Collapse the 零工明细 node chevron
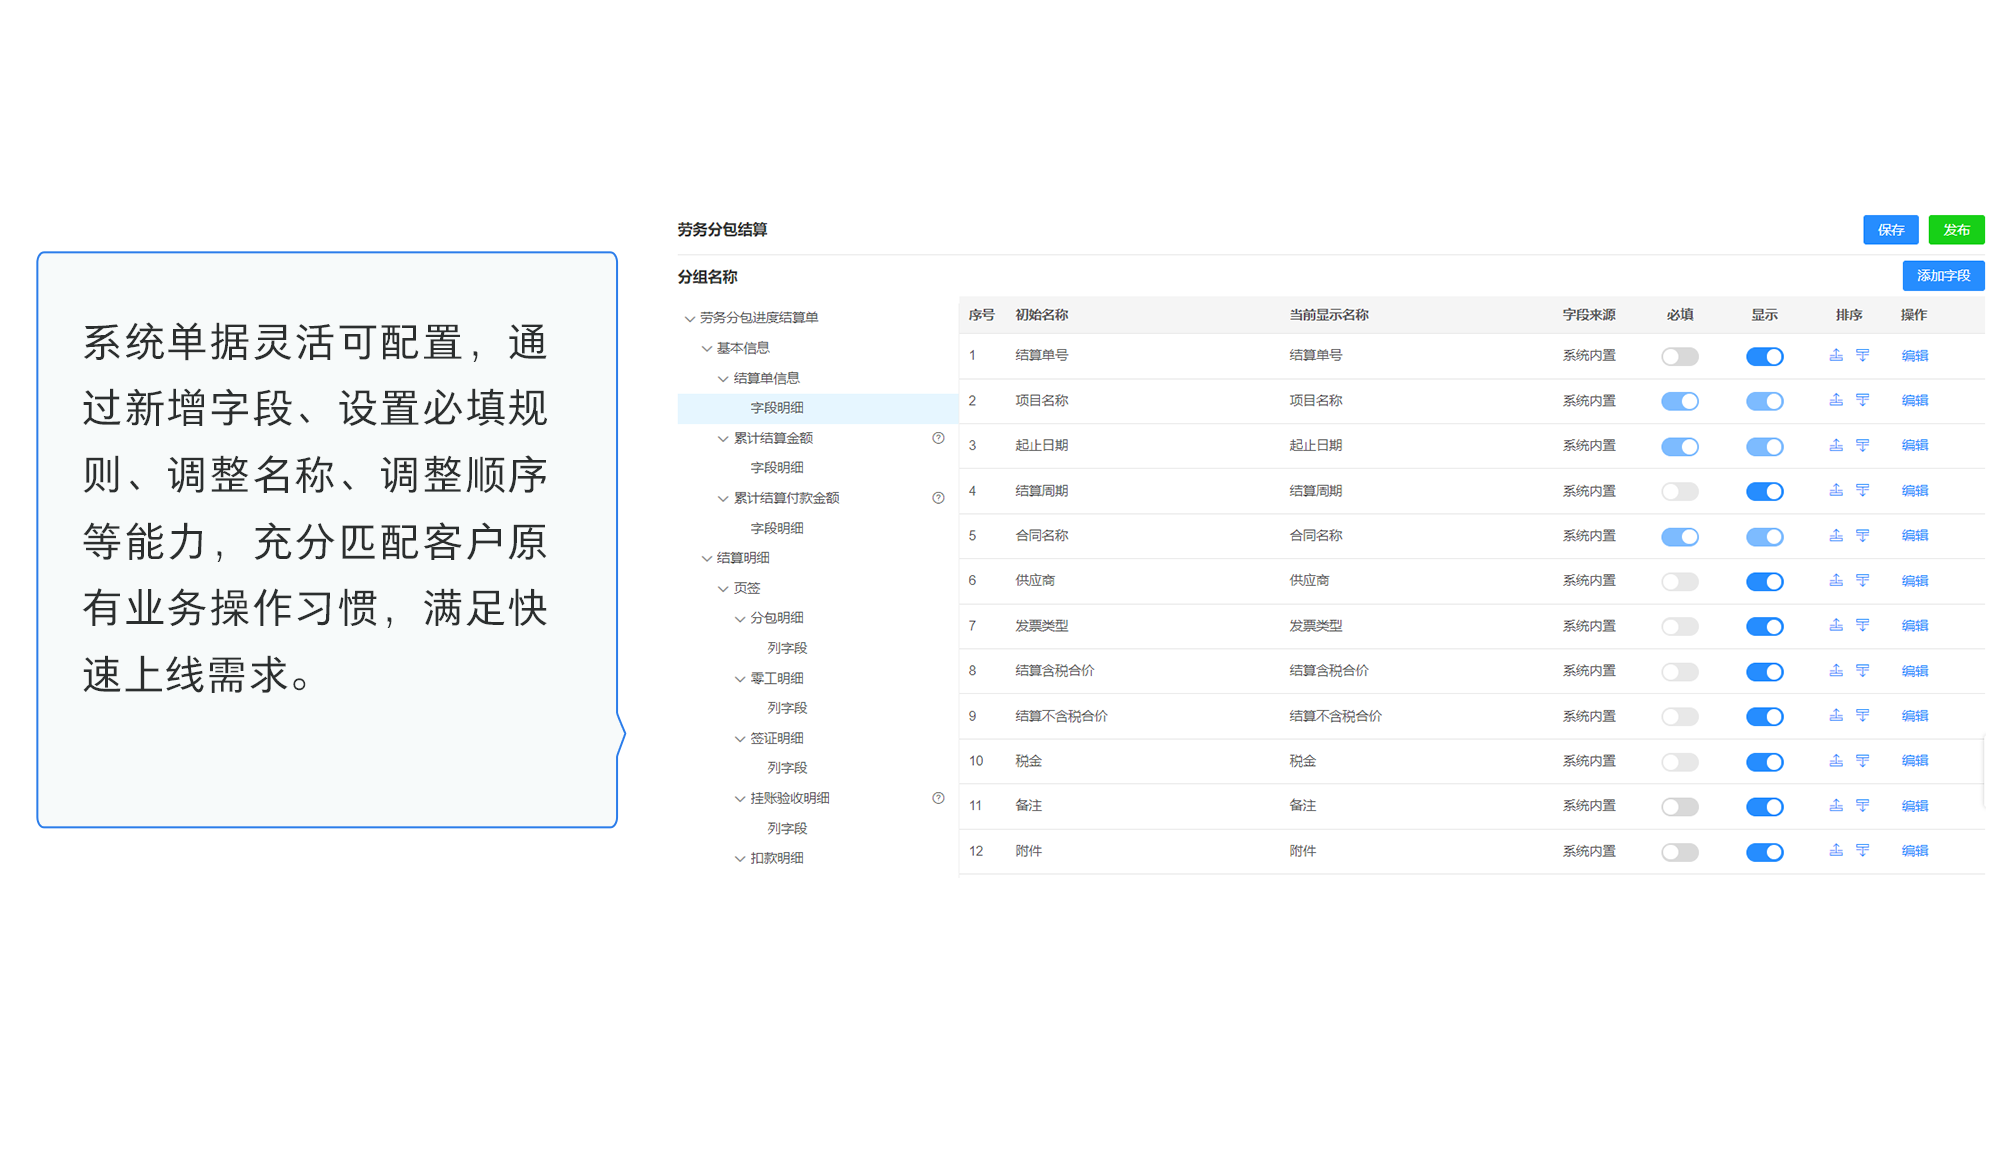 pos(740,678)
